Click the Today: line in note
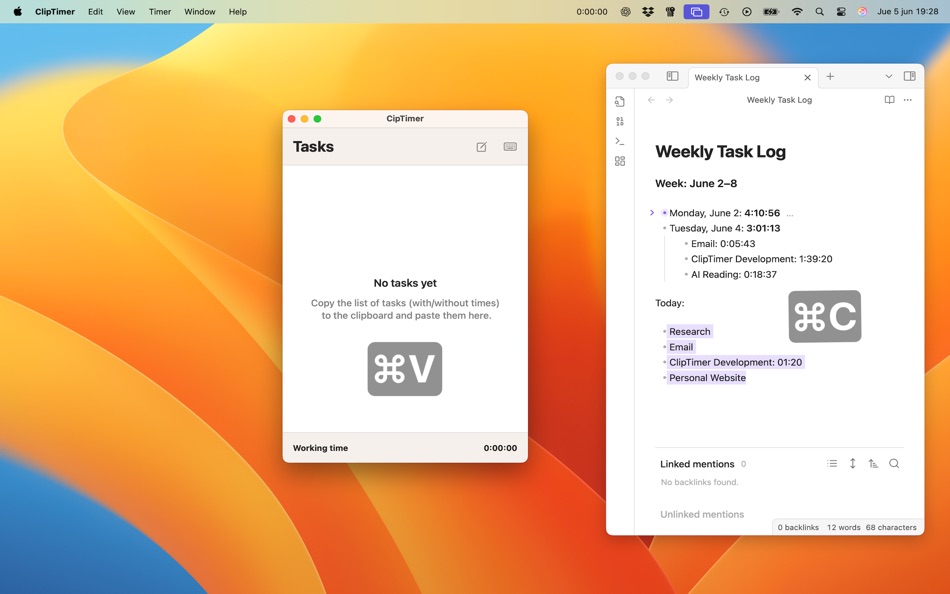 pyautogui.click(x=669, y=303)
